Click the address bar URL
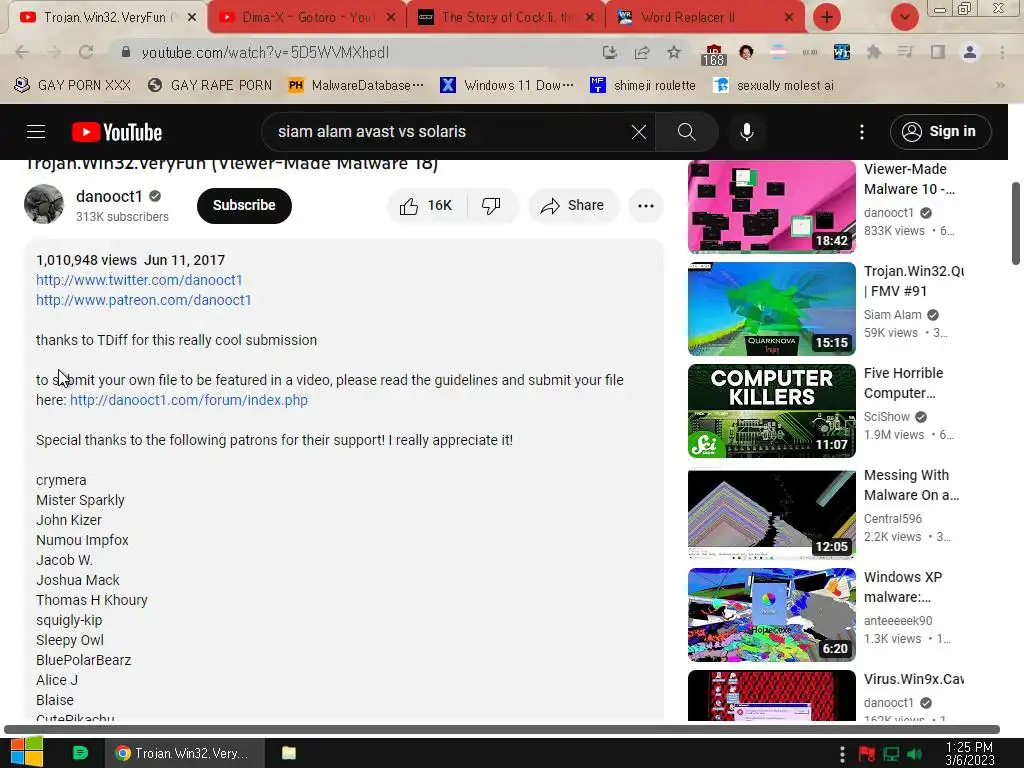The height and width of the screenshot is (768, 1024). tap(265, 52)
